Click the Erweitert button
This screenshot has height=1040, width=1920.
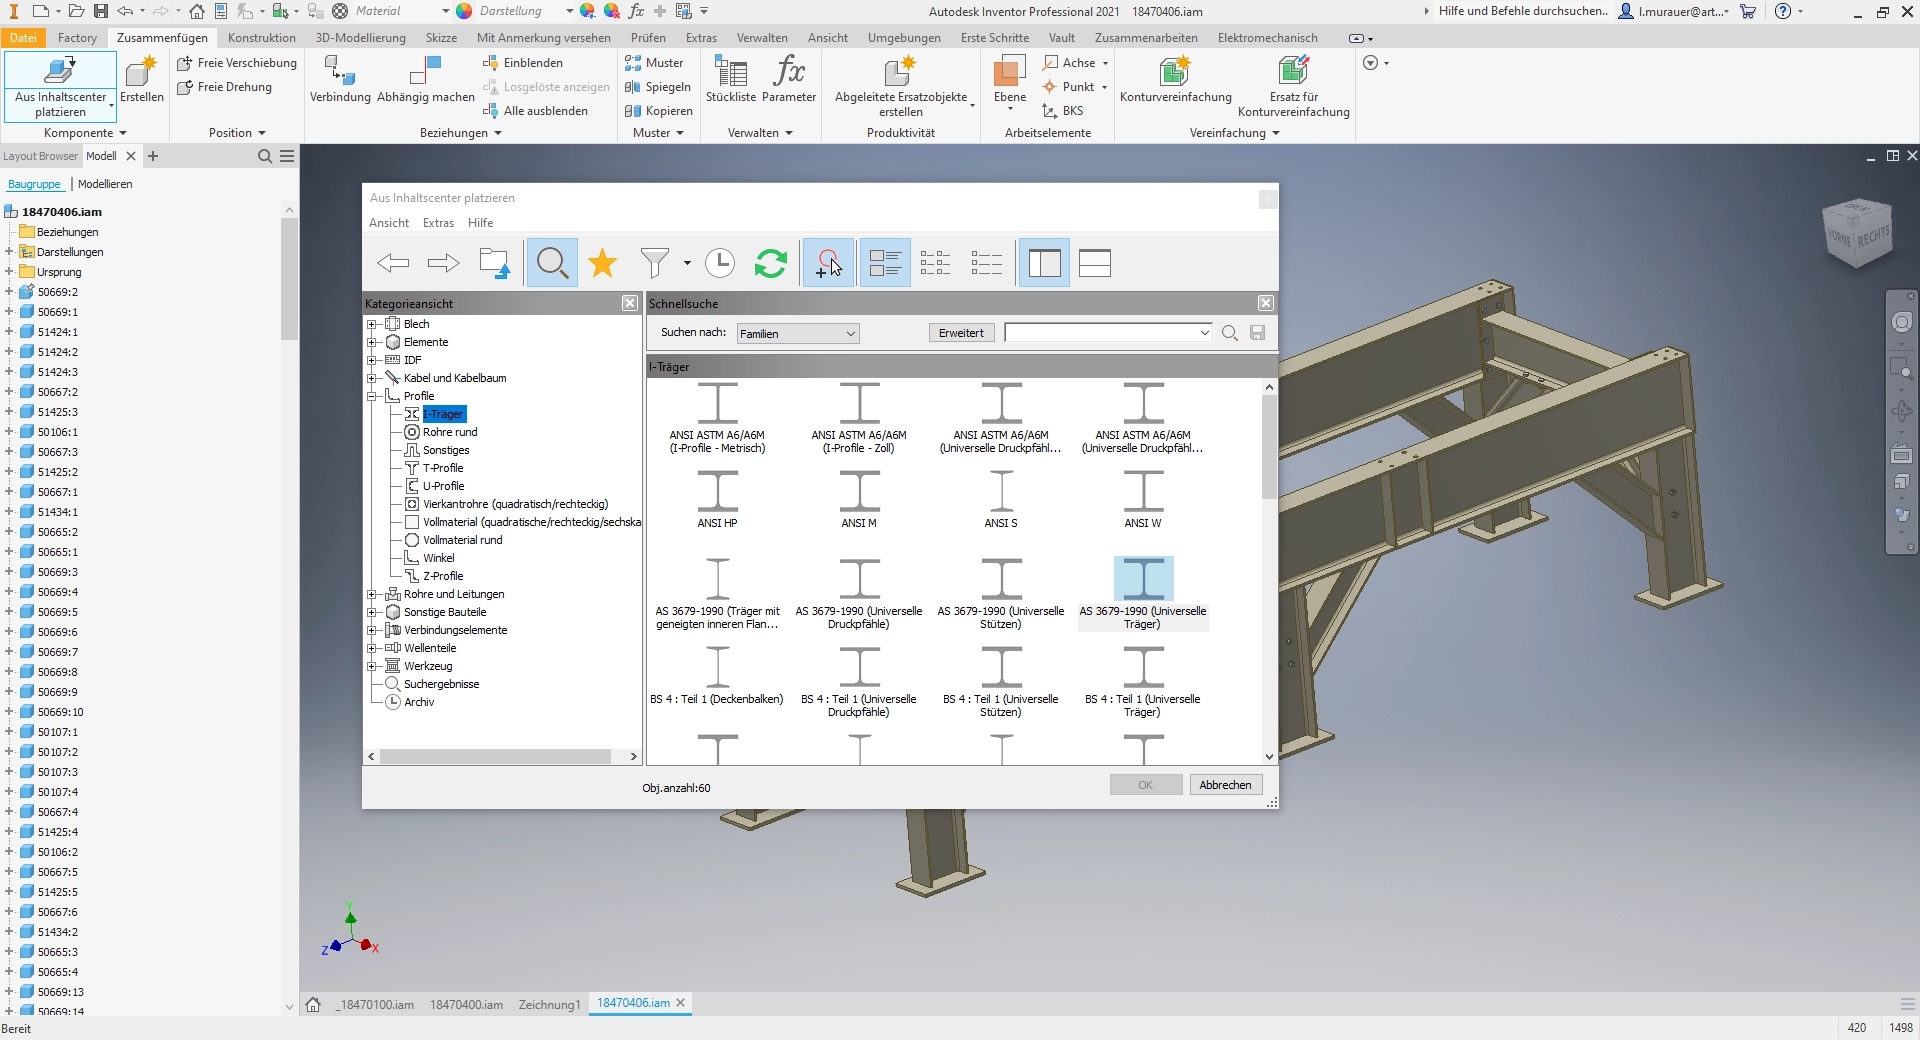tap(961, 333)
